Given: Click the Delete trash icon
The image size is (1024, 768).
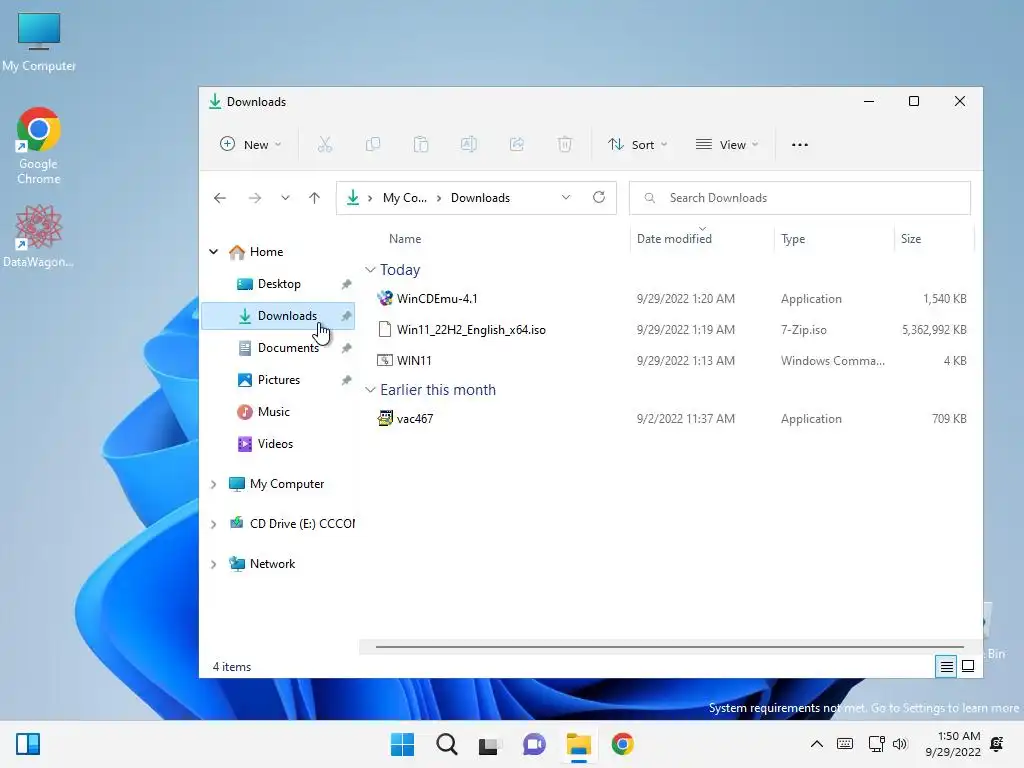Looking at the screenshot, I should tap(565, 144).
